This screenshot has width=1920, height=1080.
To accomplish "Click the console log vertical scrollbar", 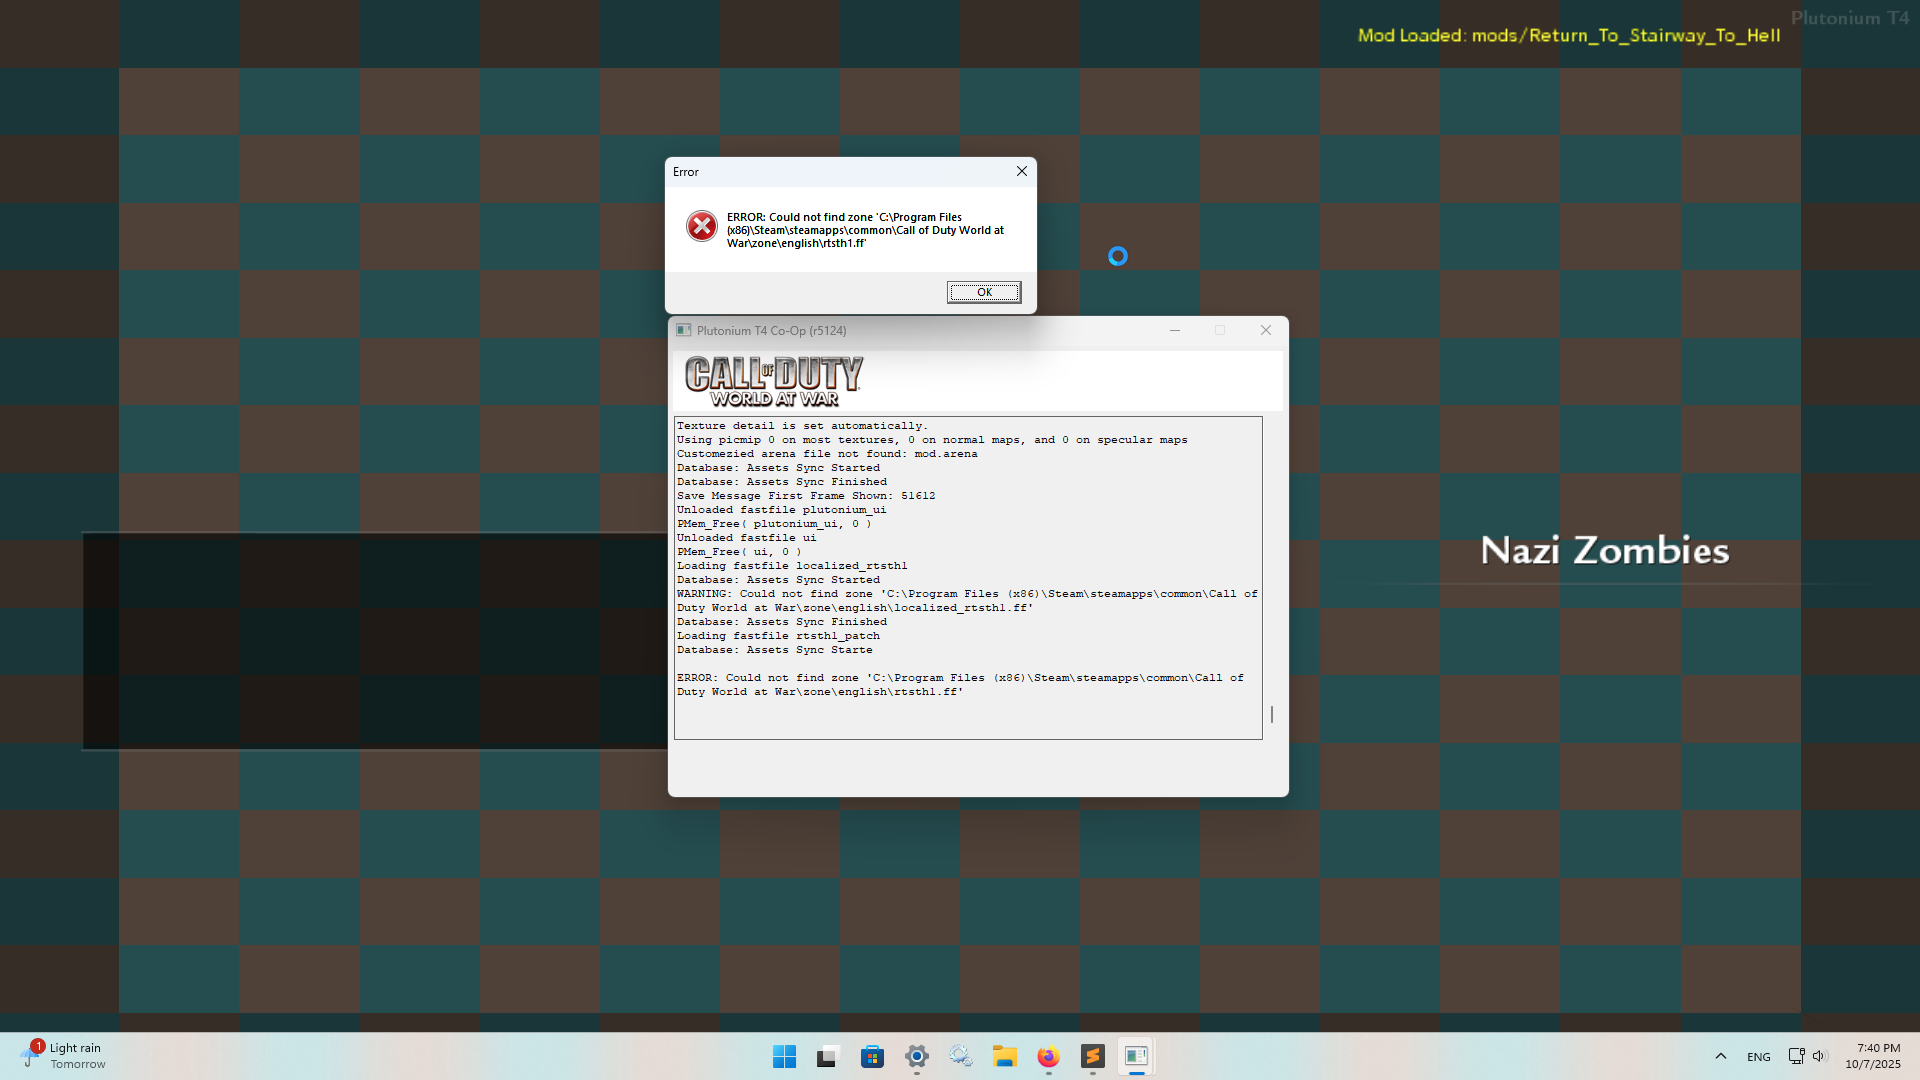I will (1272, 714).
